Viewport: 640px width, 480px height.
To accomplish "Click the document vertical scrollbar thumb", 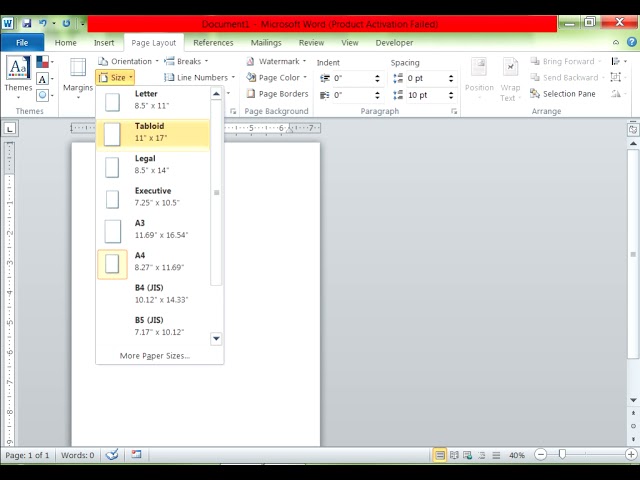I will coord(633,254).
